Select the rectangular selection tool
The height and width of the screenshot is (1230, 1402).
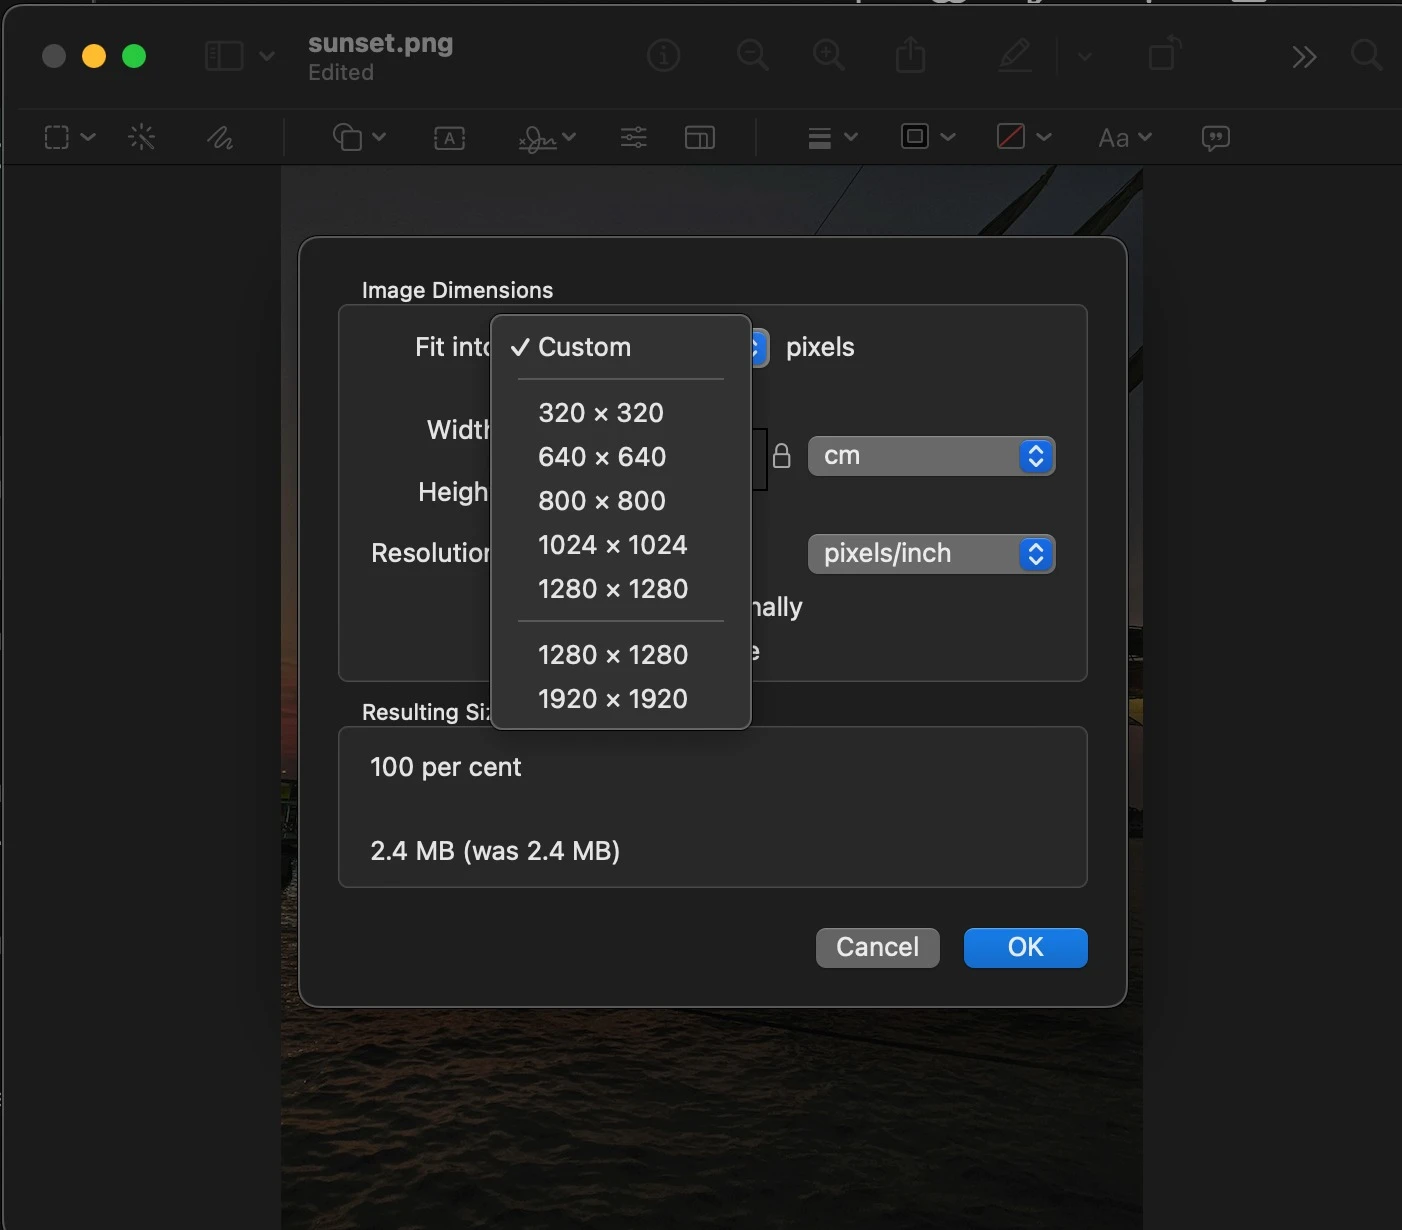[x=57, y=137]
